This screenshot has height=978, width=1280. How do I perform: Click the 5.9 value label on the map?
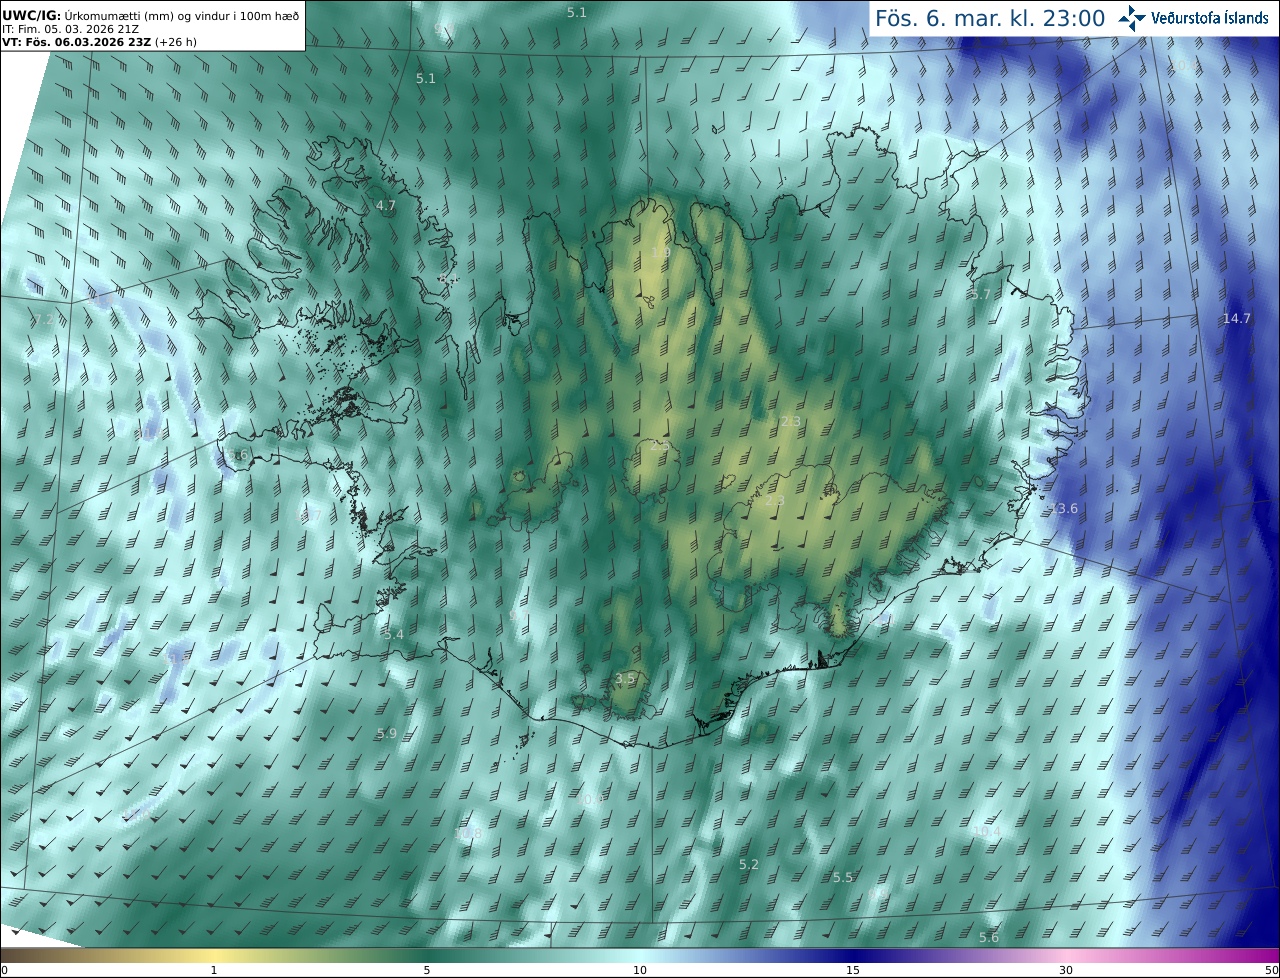(x=387, y=733)
